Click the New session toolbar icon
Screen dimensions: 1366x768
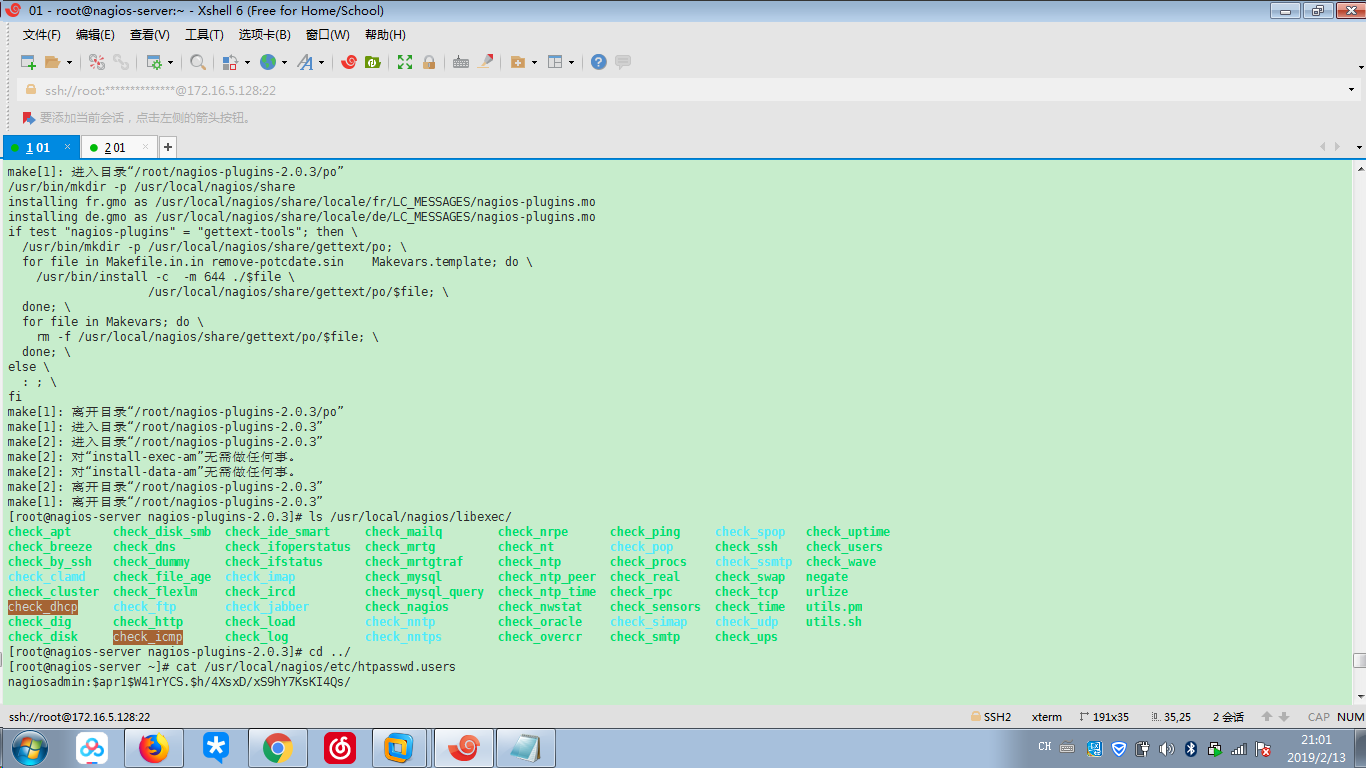click(x=28, y=62)
